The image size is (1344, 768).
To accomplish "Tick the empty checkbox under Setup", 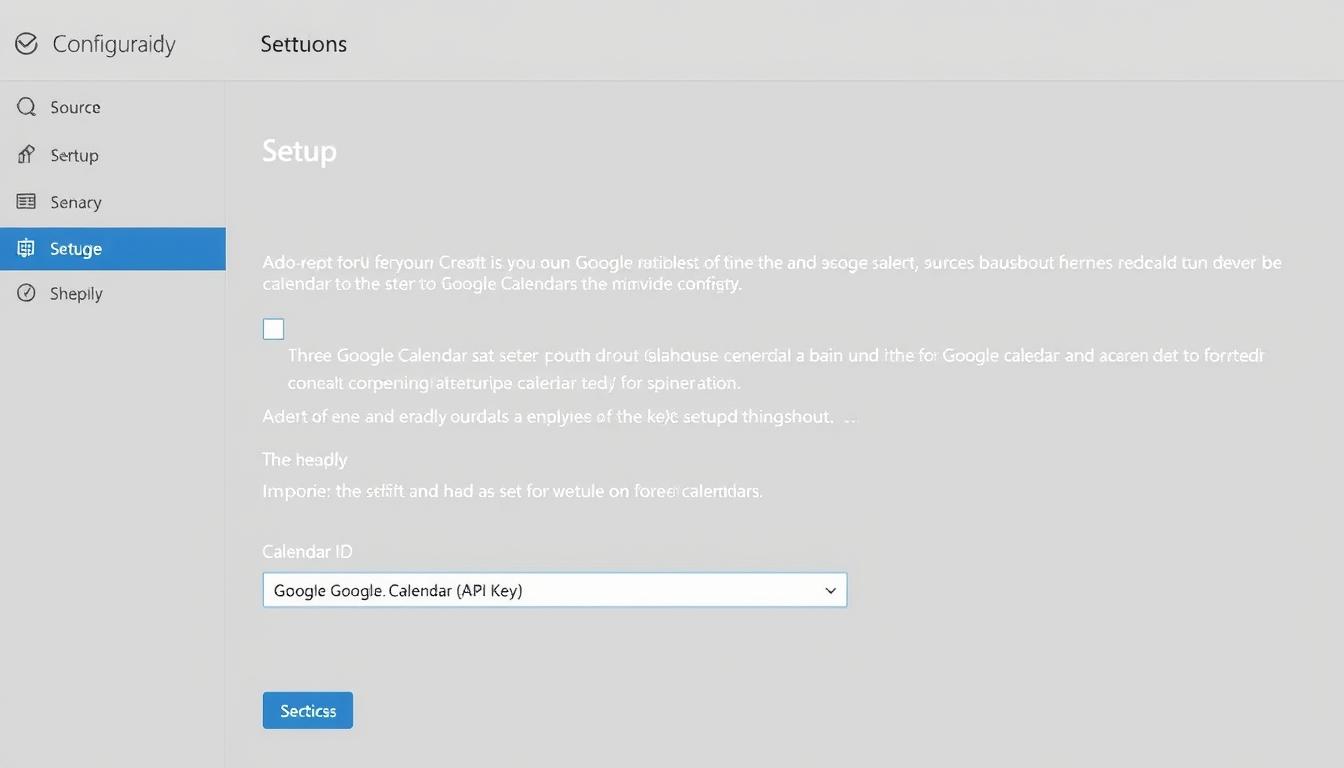I will [273, 329].
